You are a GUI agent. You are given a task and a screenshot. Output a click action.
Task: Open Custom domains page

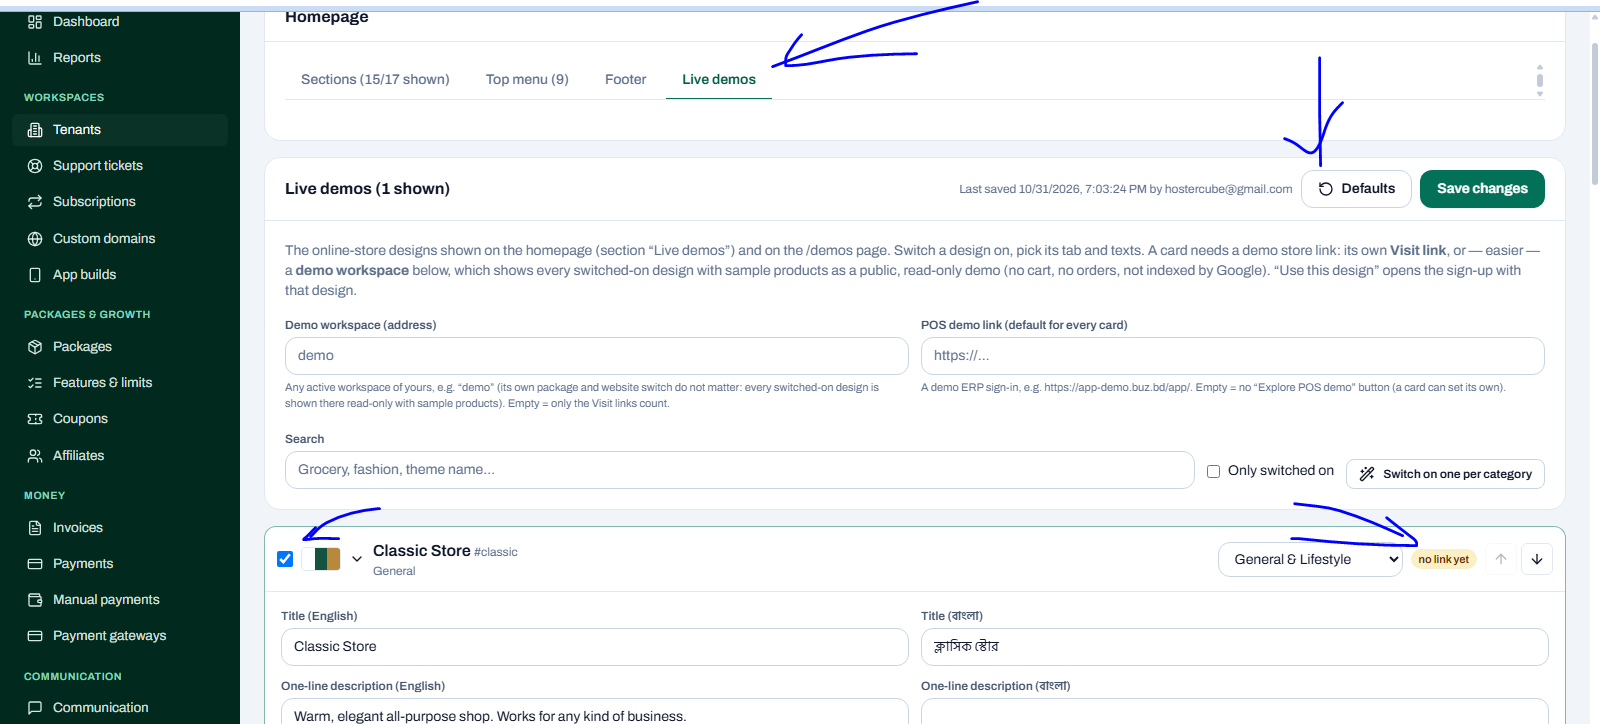120,238
